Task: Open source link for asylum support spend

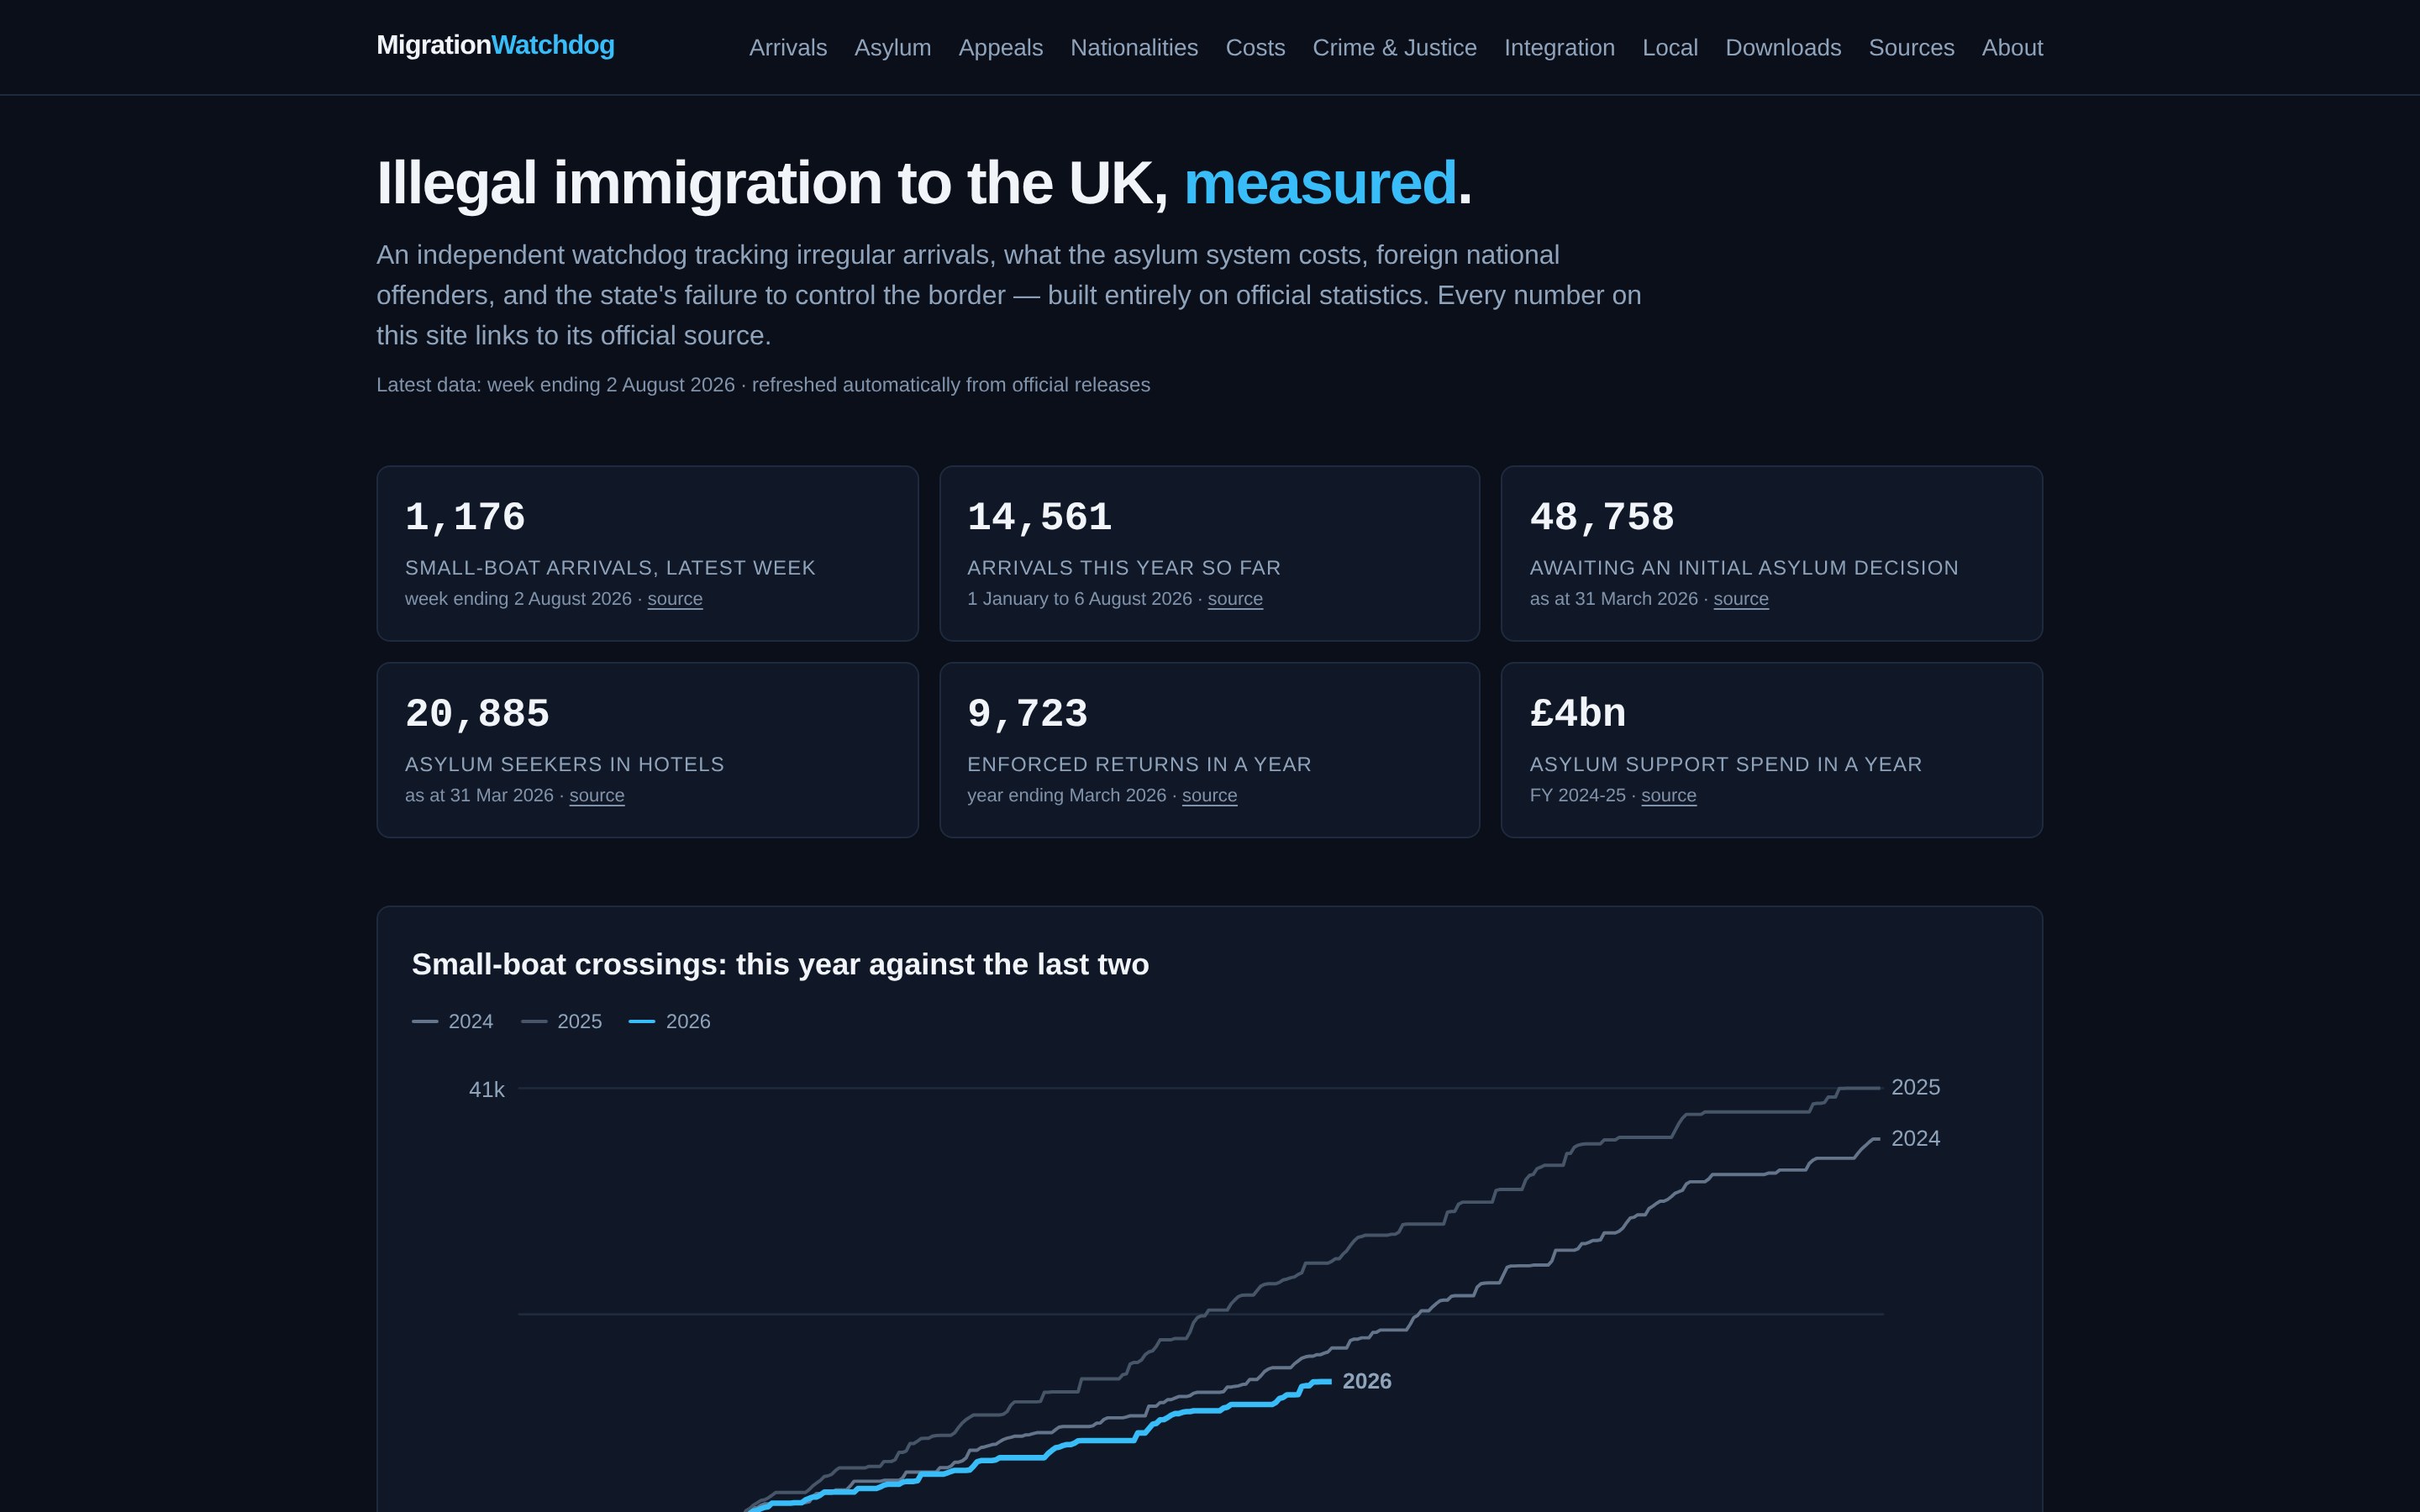Action: point(1669,795)
